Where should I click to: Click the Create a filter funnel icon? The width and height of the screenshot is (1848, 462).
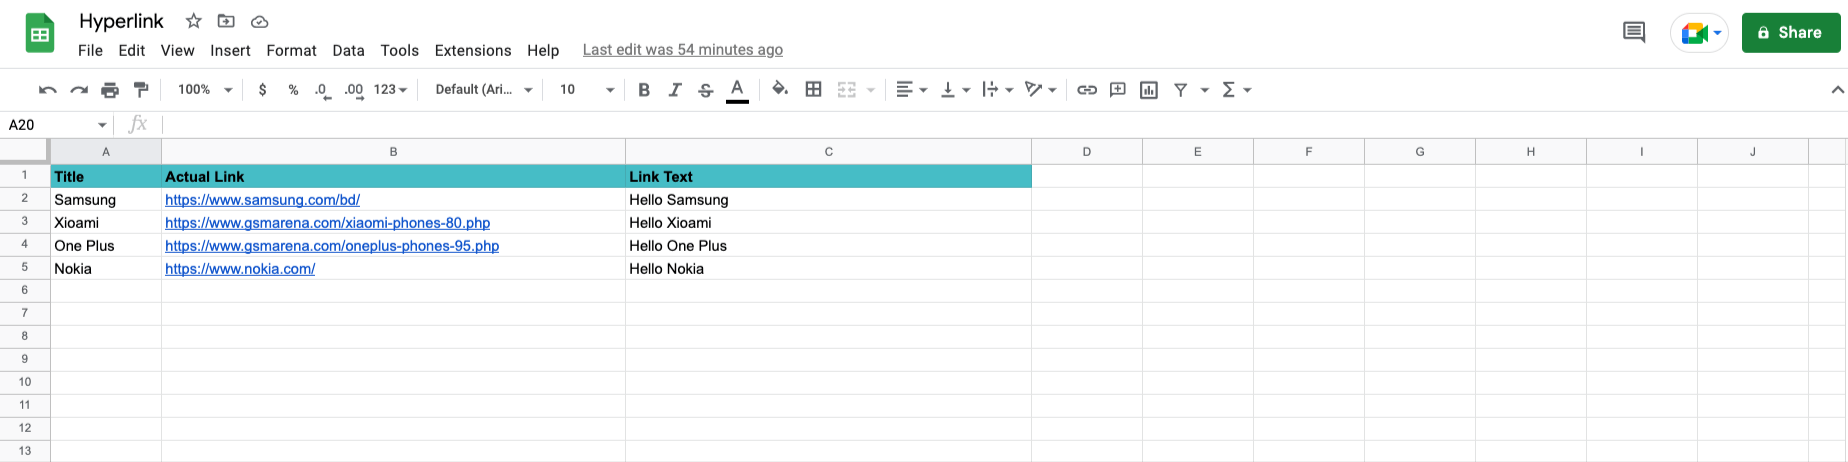(1181, 90)
